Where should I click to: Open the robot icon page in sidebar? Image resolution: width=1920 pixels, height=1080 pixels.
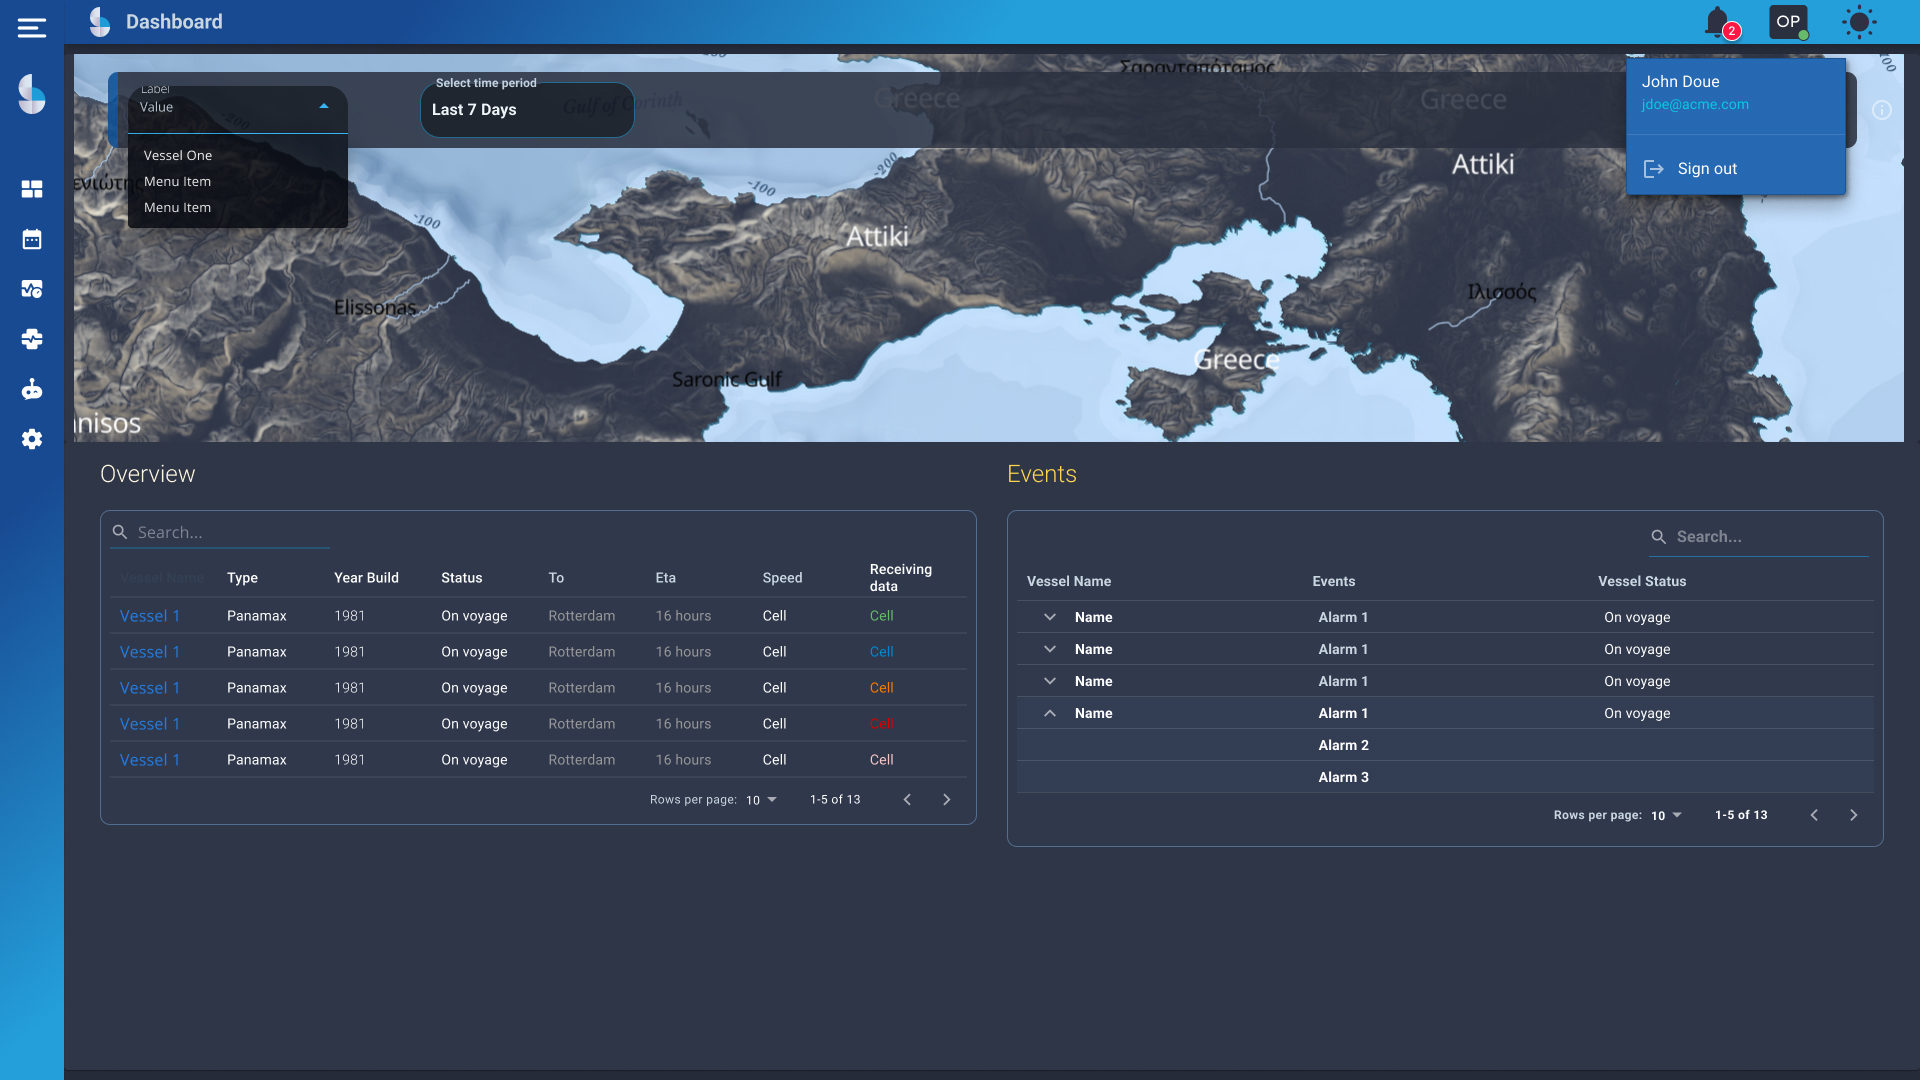(x=32, y=389)
